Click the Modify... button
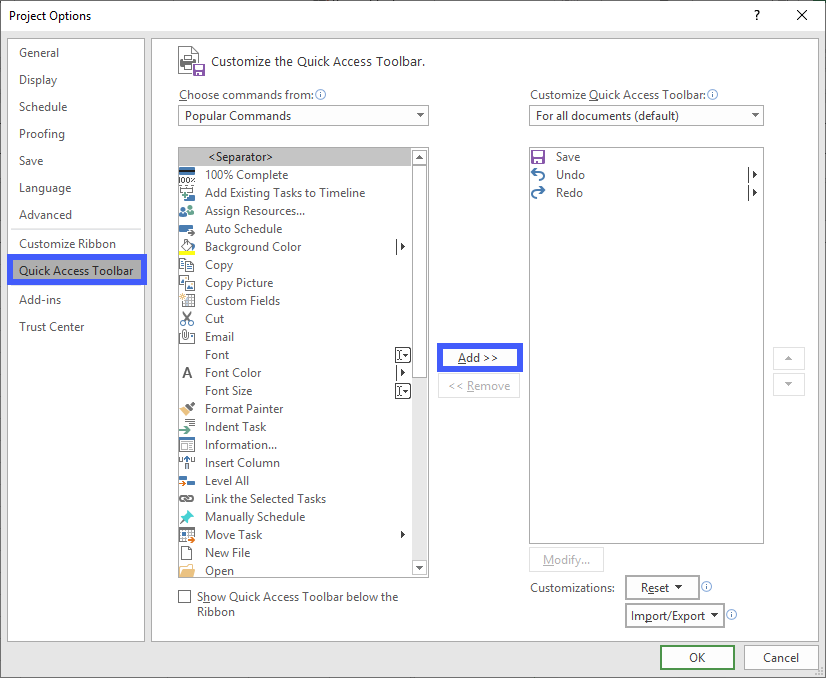The height and width of the screenshot is (678, 826). [x=566, y=559]
